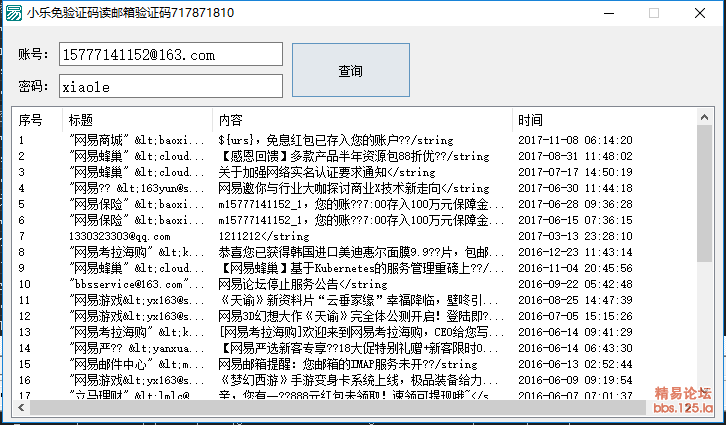Click the 标题 column header
Screen dimensions: 726x425
tap(137, 119)
